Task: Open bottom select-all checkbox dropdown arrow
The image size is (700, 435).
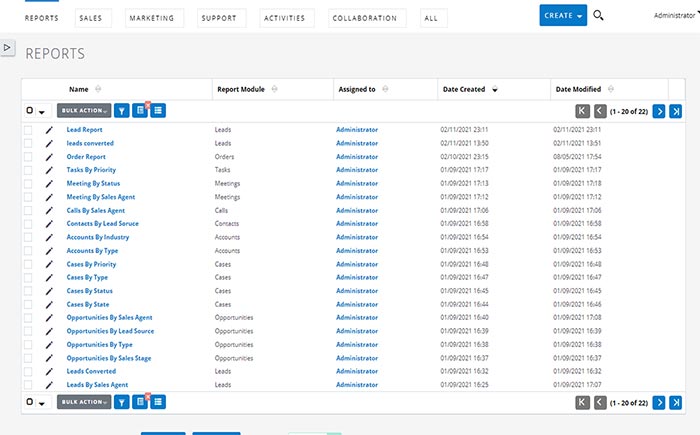Action: click(42, 403)
